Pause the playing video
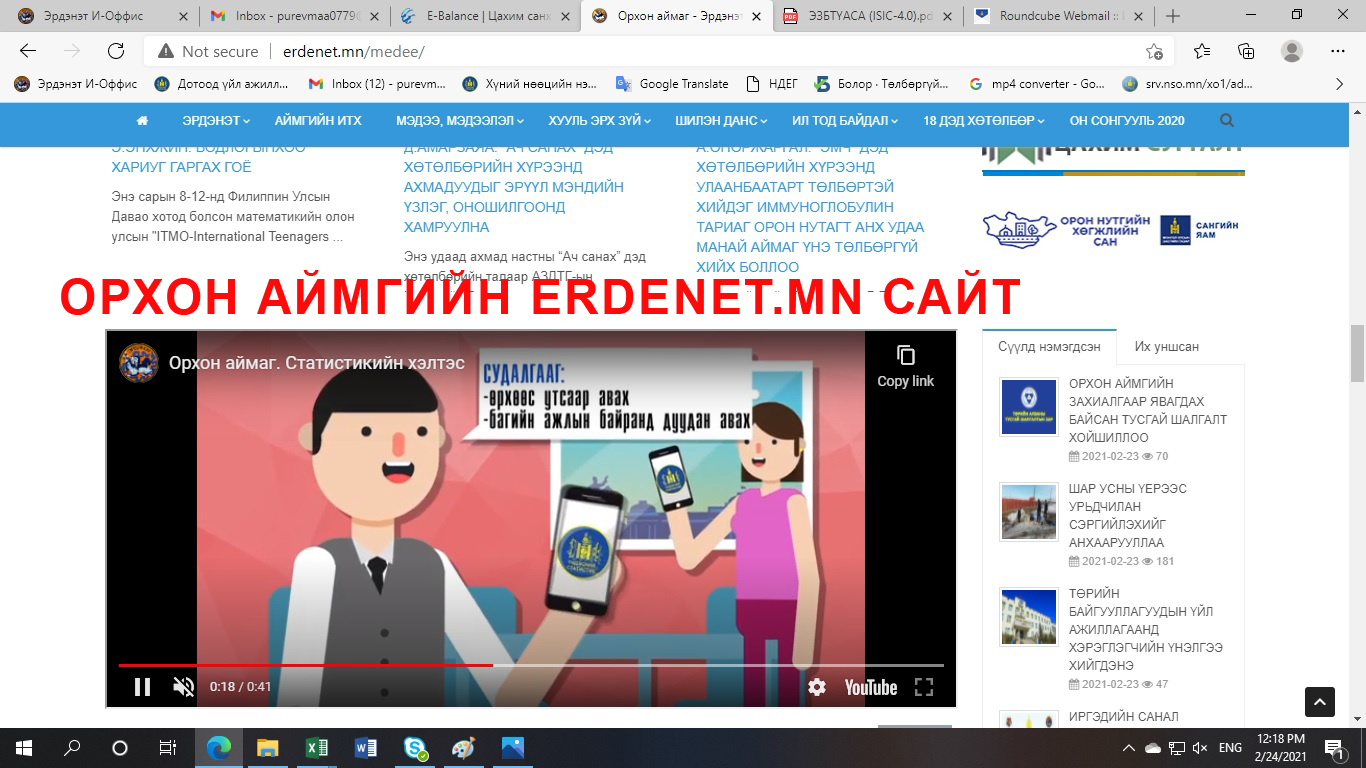Screen dimensions: 1366x768 tap(142, 687)
